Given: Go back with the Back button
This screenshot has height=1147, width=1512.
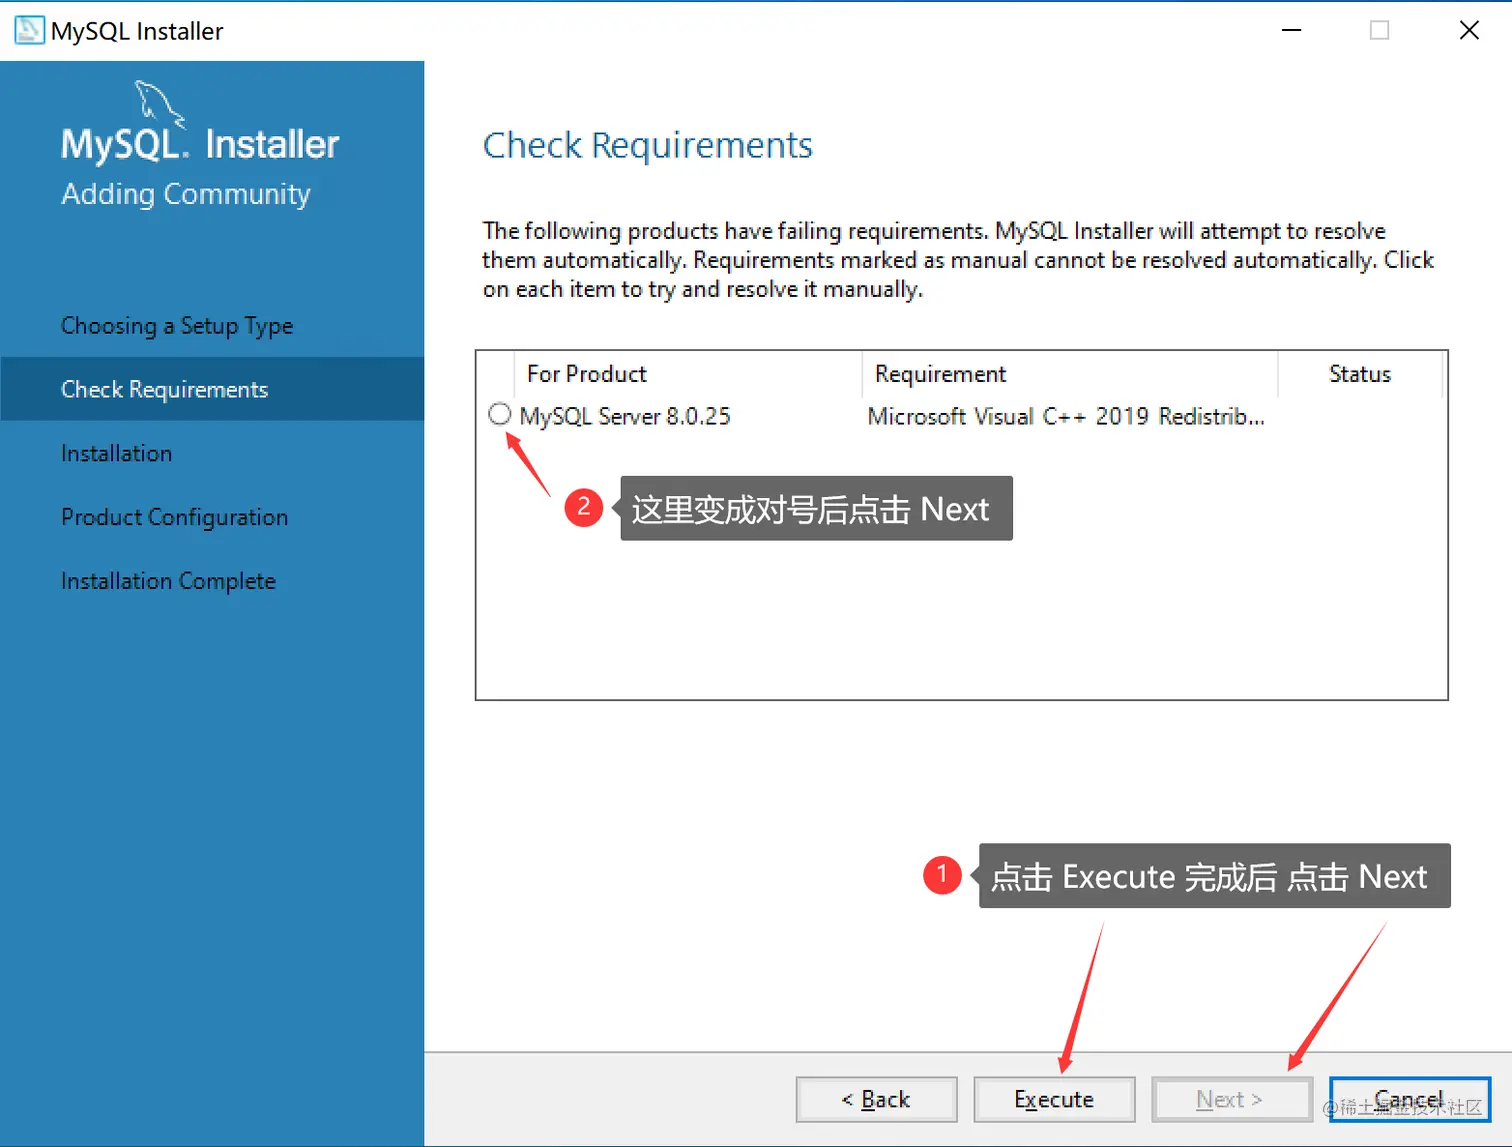Looking at the screenshot, I should click(876, 1099).
